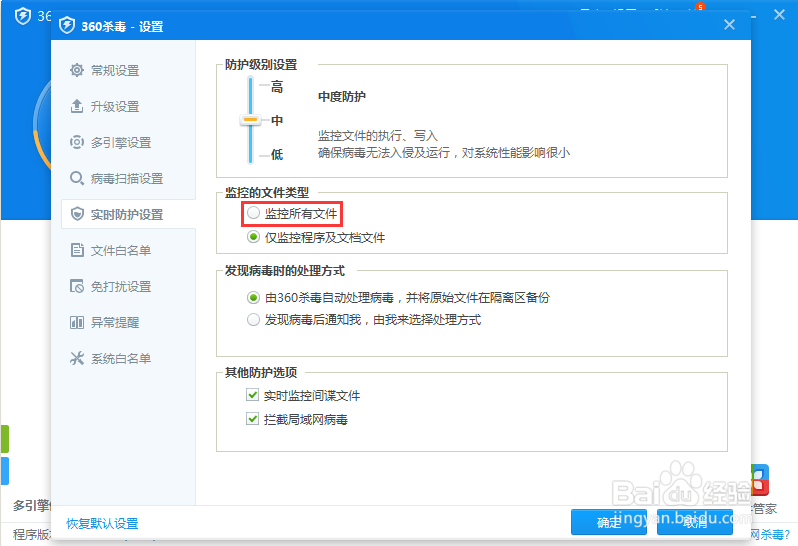Viewport: 798px width, 546px height.
Task: Switch to 多引擎设置 page
Action: (121, 142)
